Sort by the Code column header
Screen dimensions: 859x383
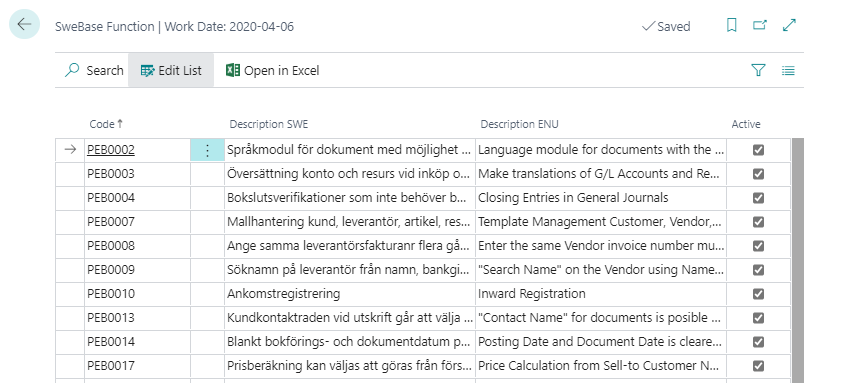pos(106,124)
